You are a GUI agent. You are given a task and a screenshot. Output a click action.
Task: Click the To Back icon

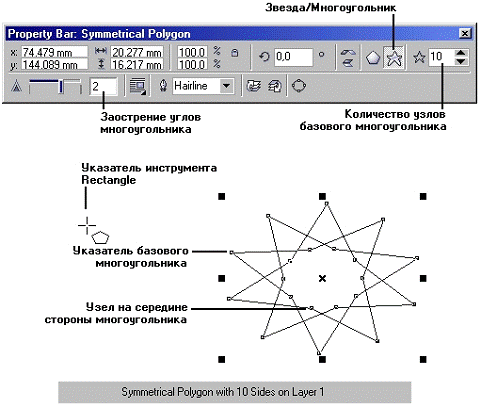[x=275, y=86]
